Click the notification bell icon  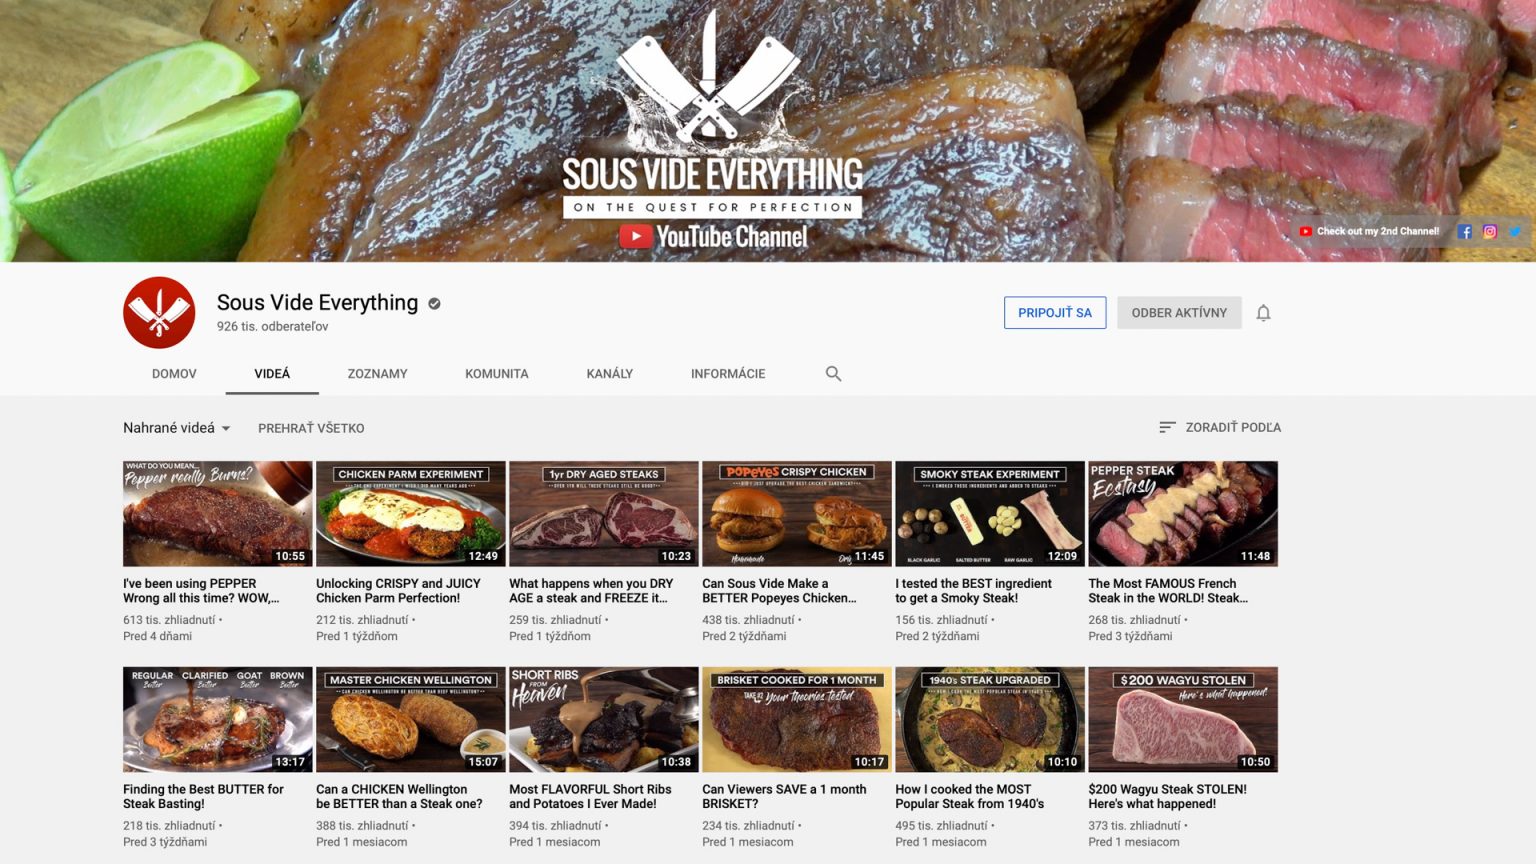tap(1263, 313)
